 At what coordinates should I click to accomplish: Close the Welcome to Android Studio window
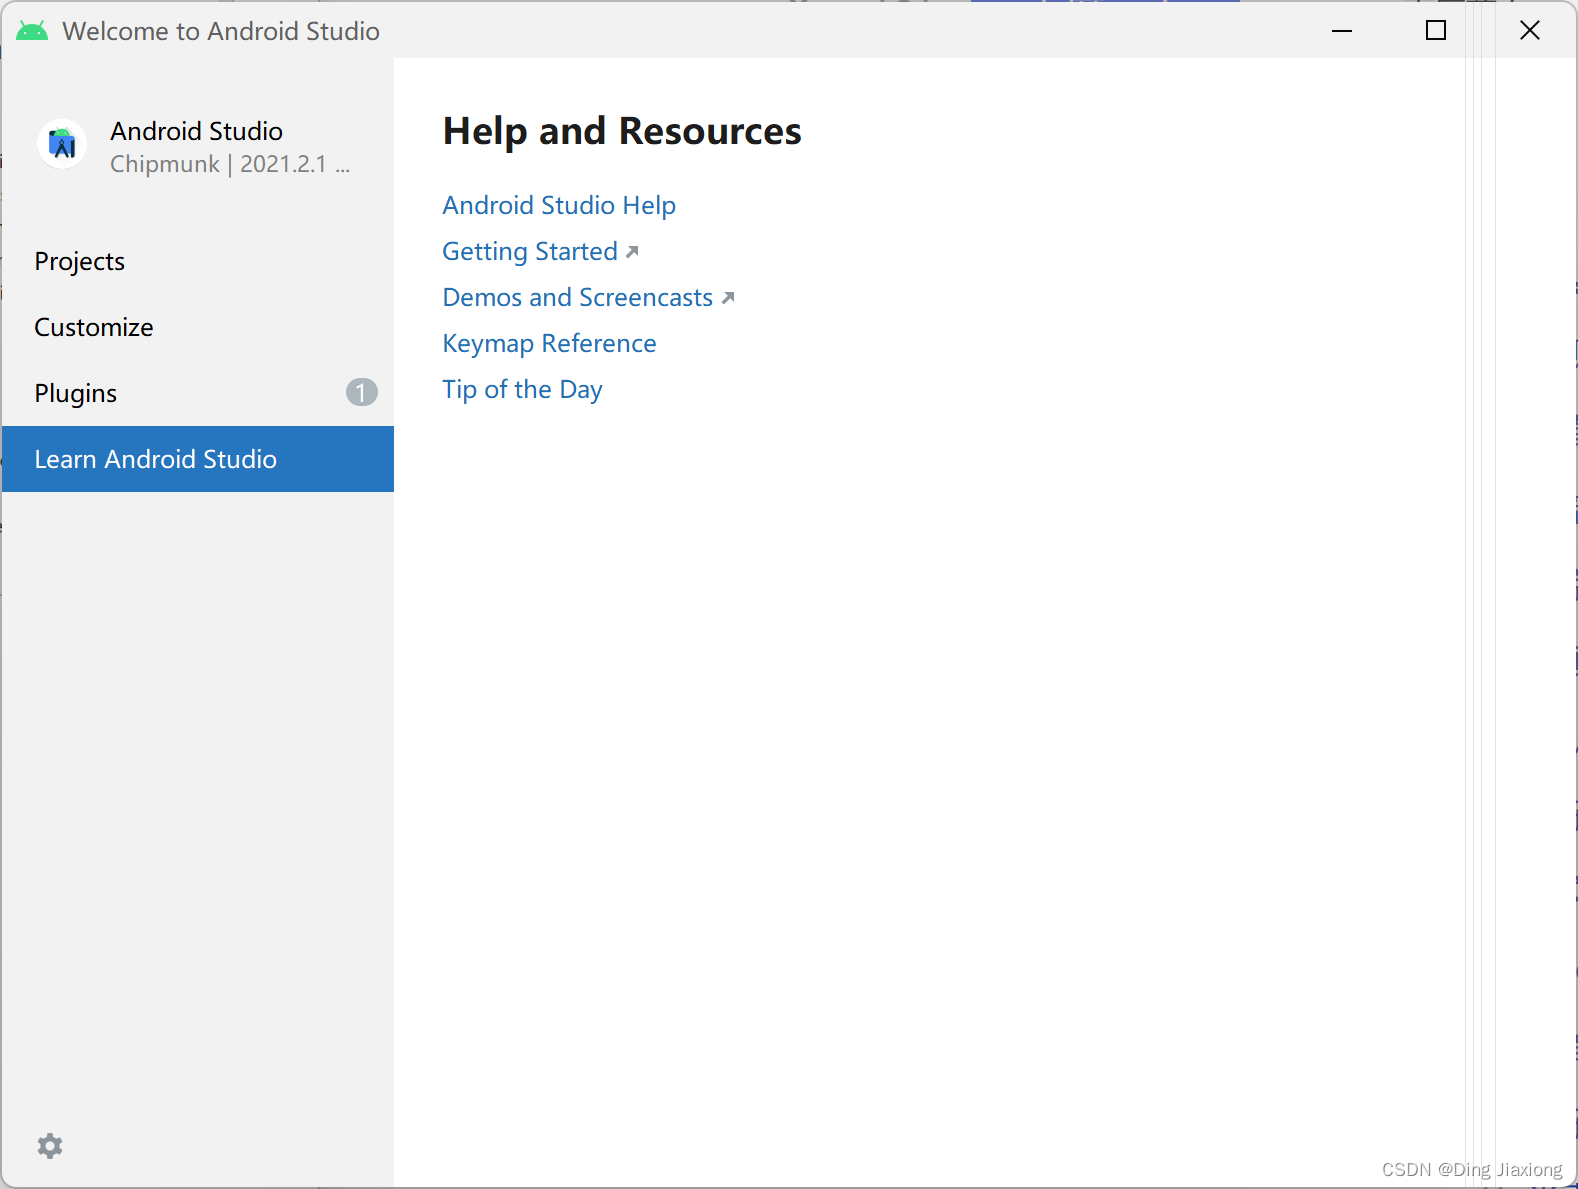click(1530, 31)
